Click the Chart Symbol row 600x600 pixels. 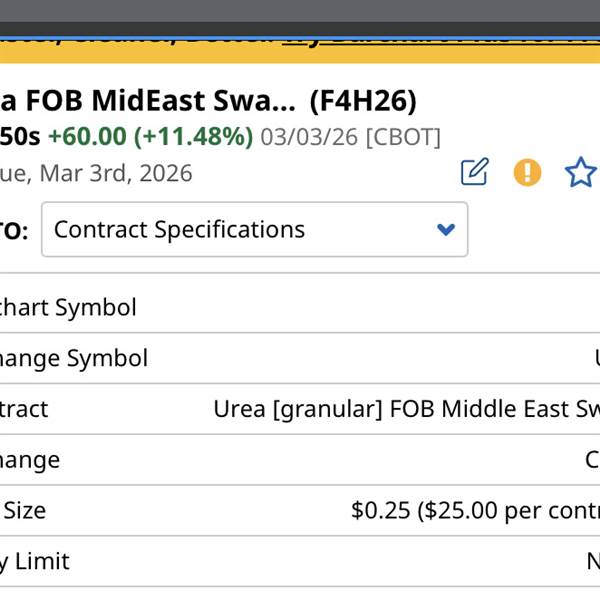[68, 307]
